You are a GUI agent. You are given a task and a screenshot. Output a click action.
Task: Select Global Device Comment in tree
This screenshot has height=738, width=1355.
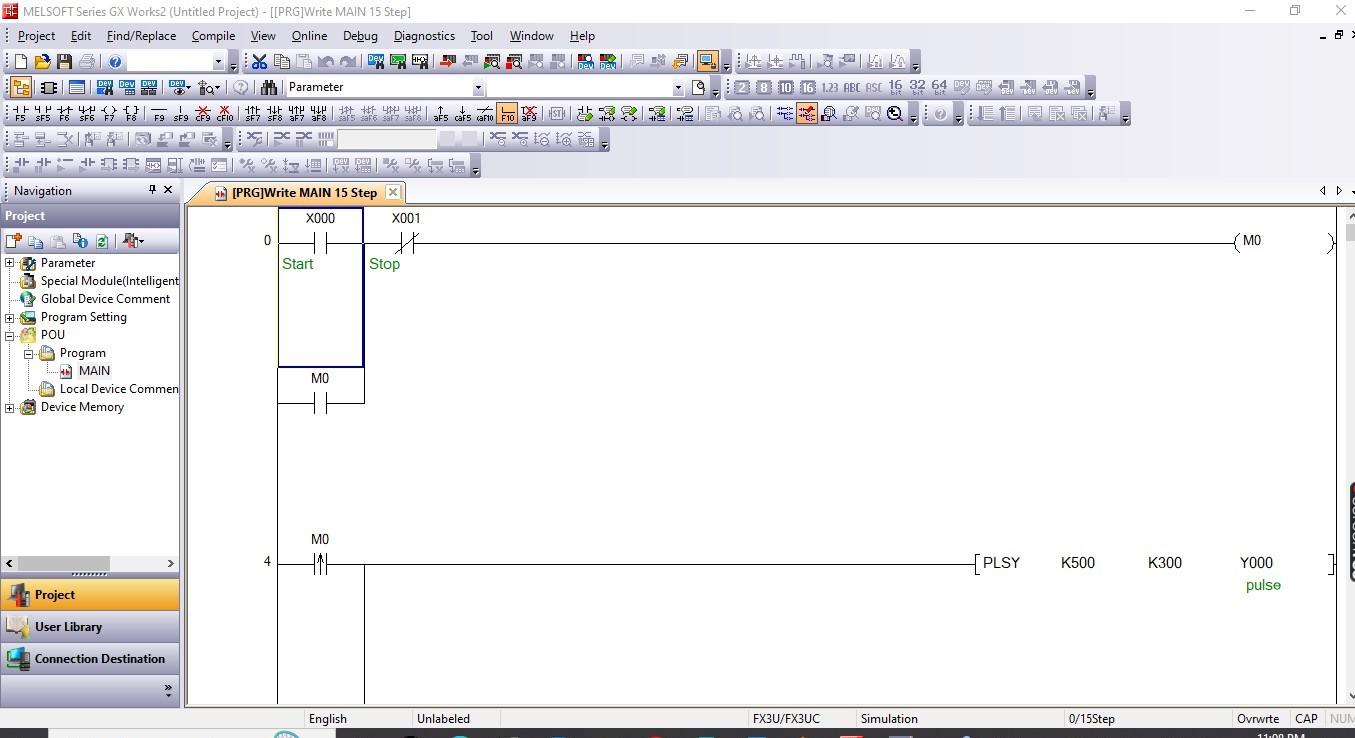105,299
